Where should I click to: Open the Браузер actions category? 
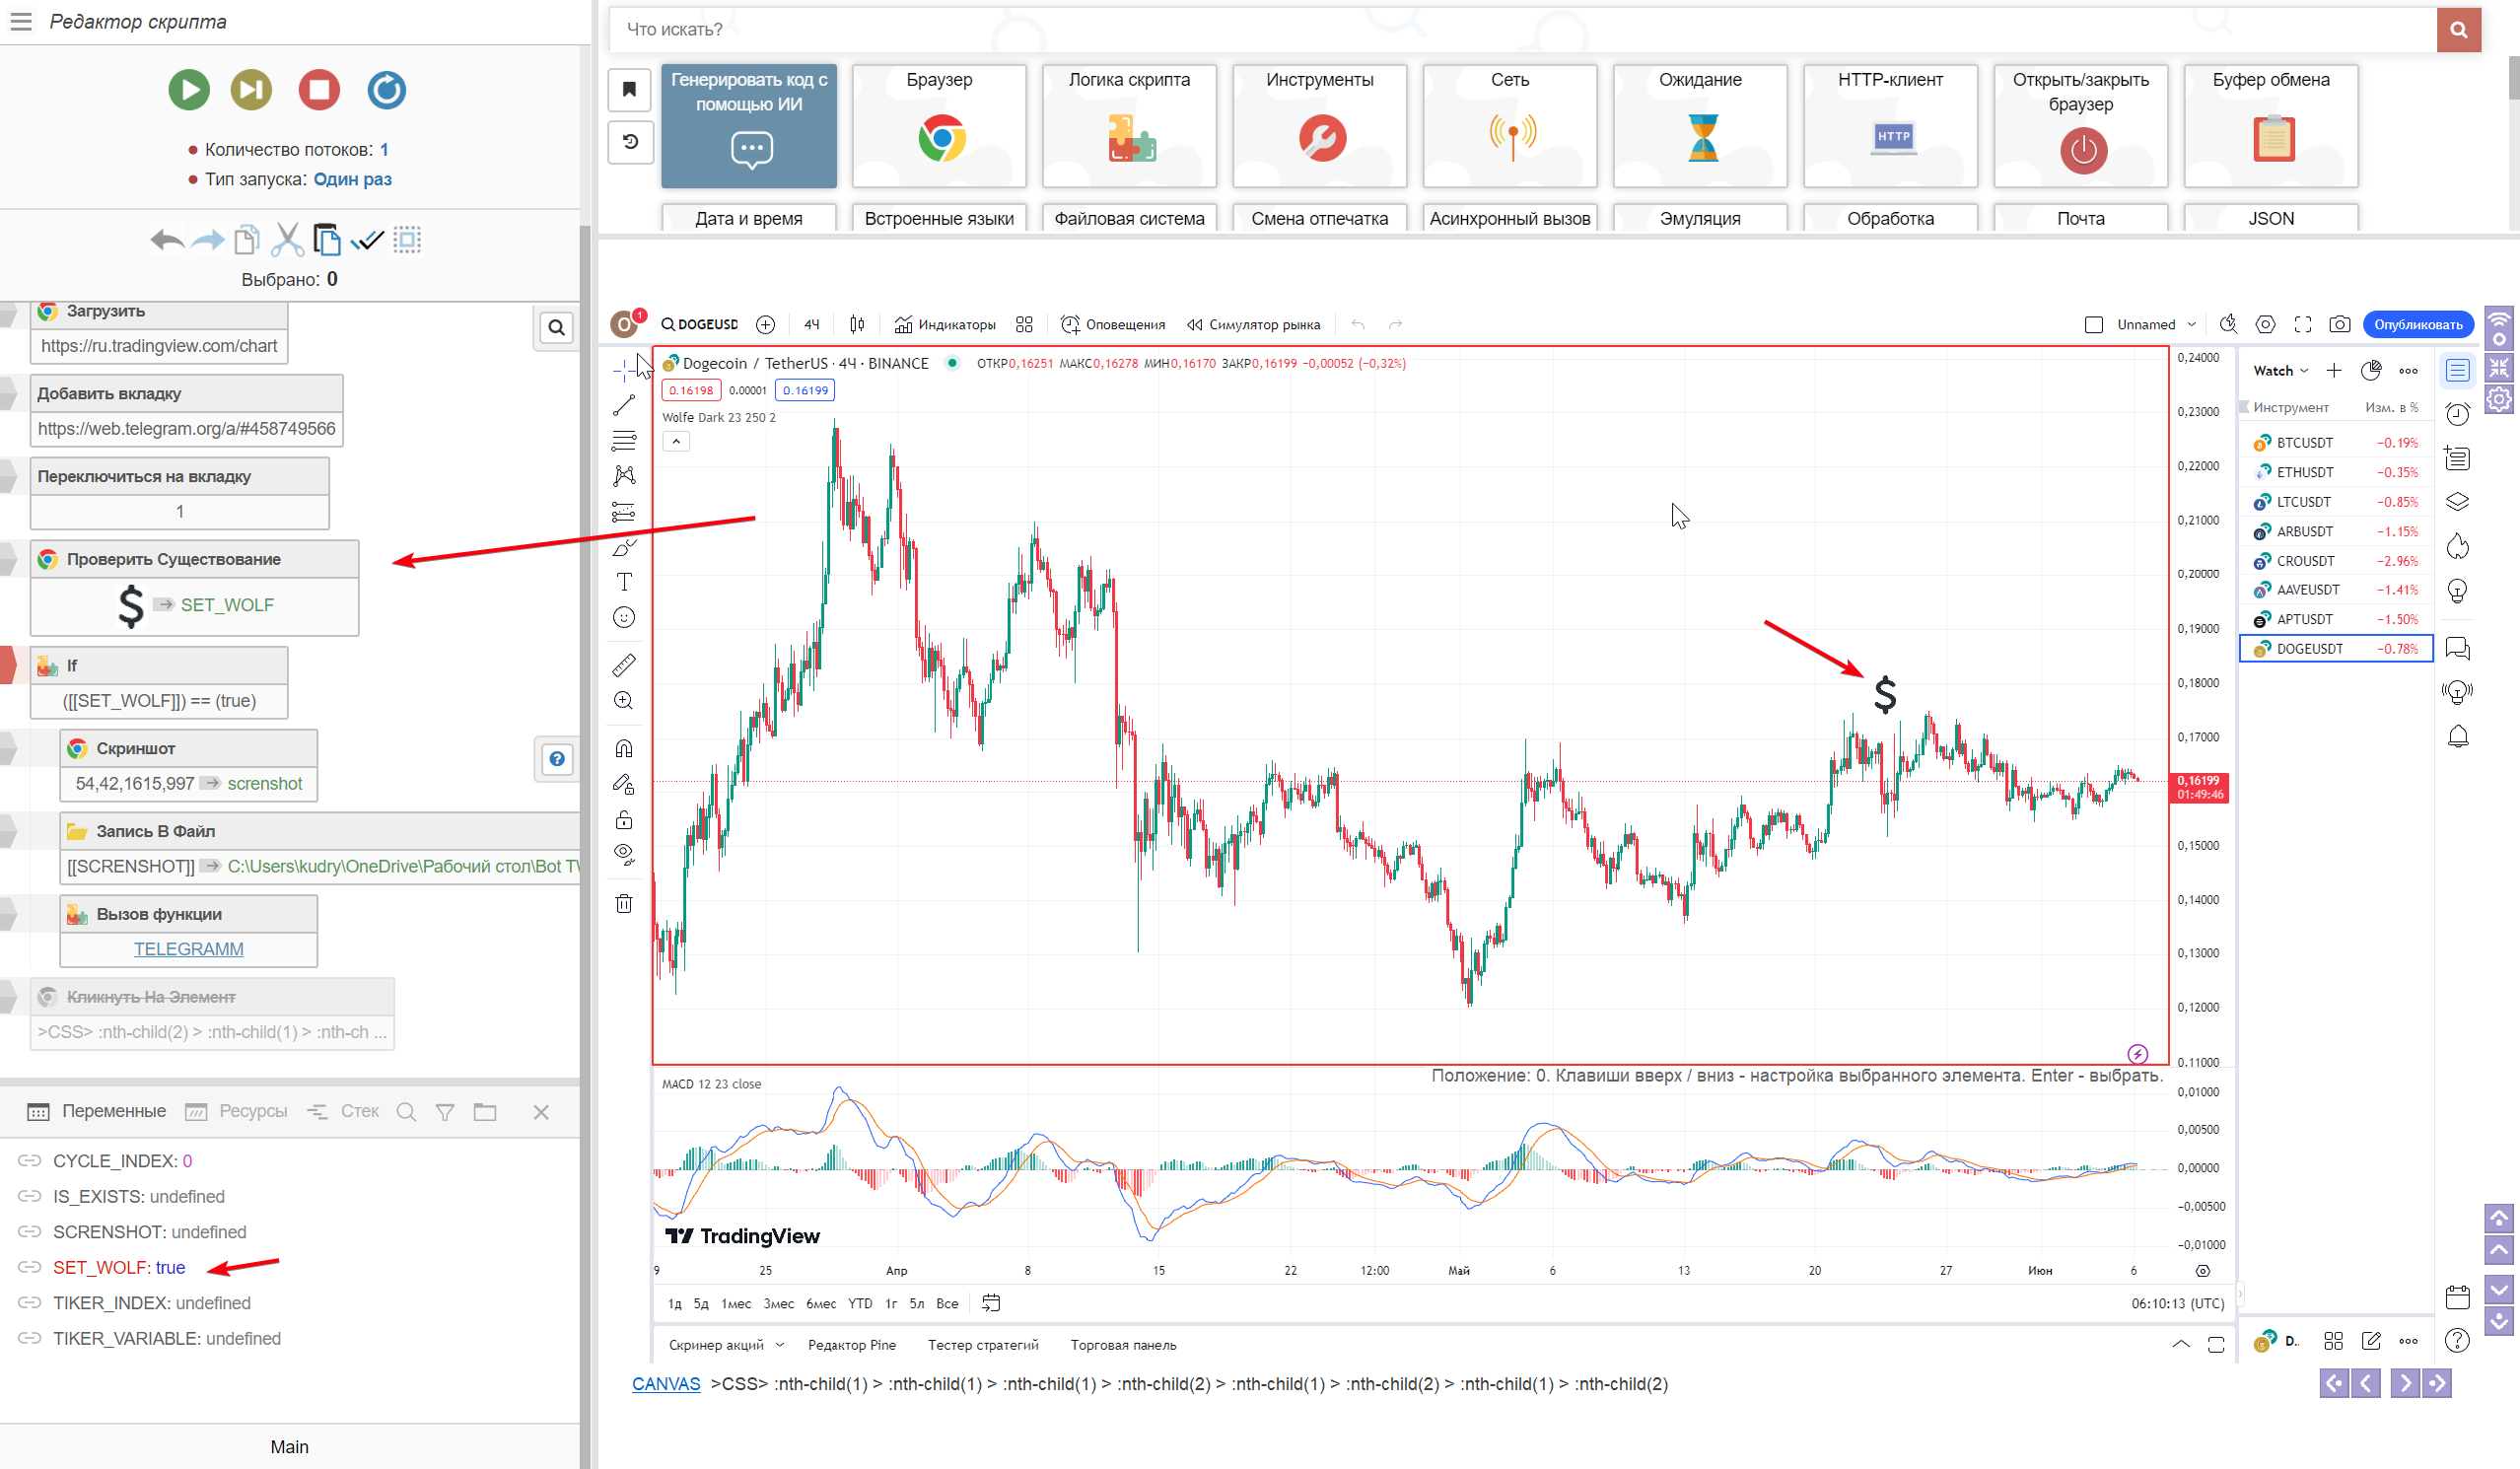pos(939,125)
